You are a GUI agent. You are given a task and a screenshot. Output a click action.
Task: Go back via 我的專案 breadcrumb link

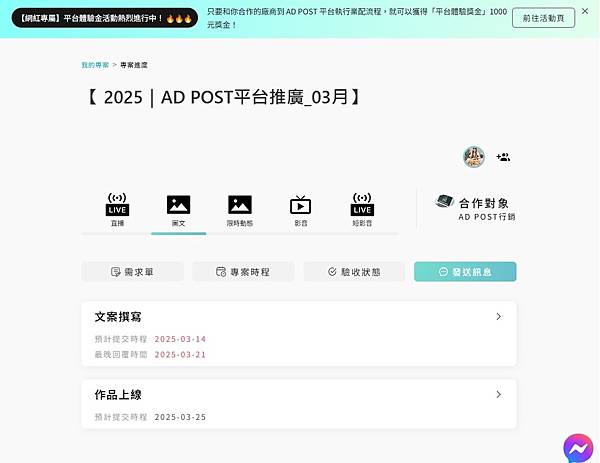click(95, 65)
